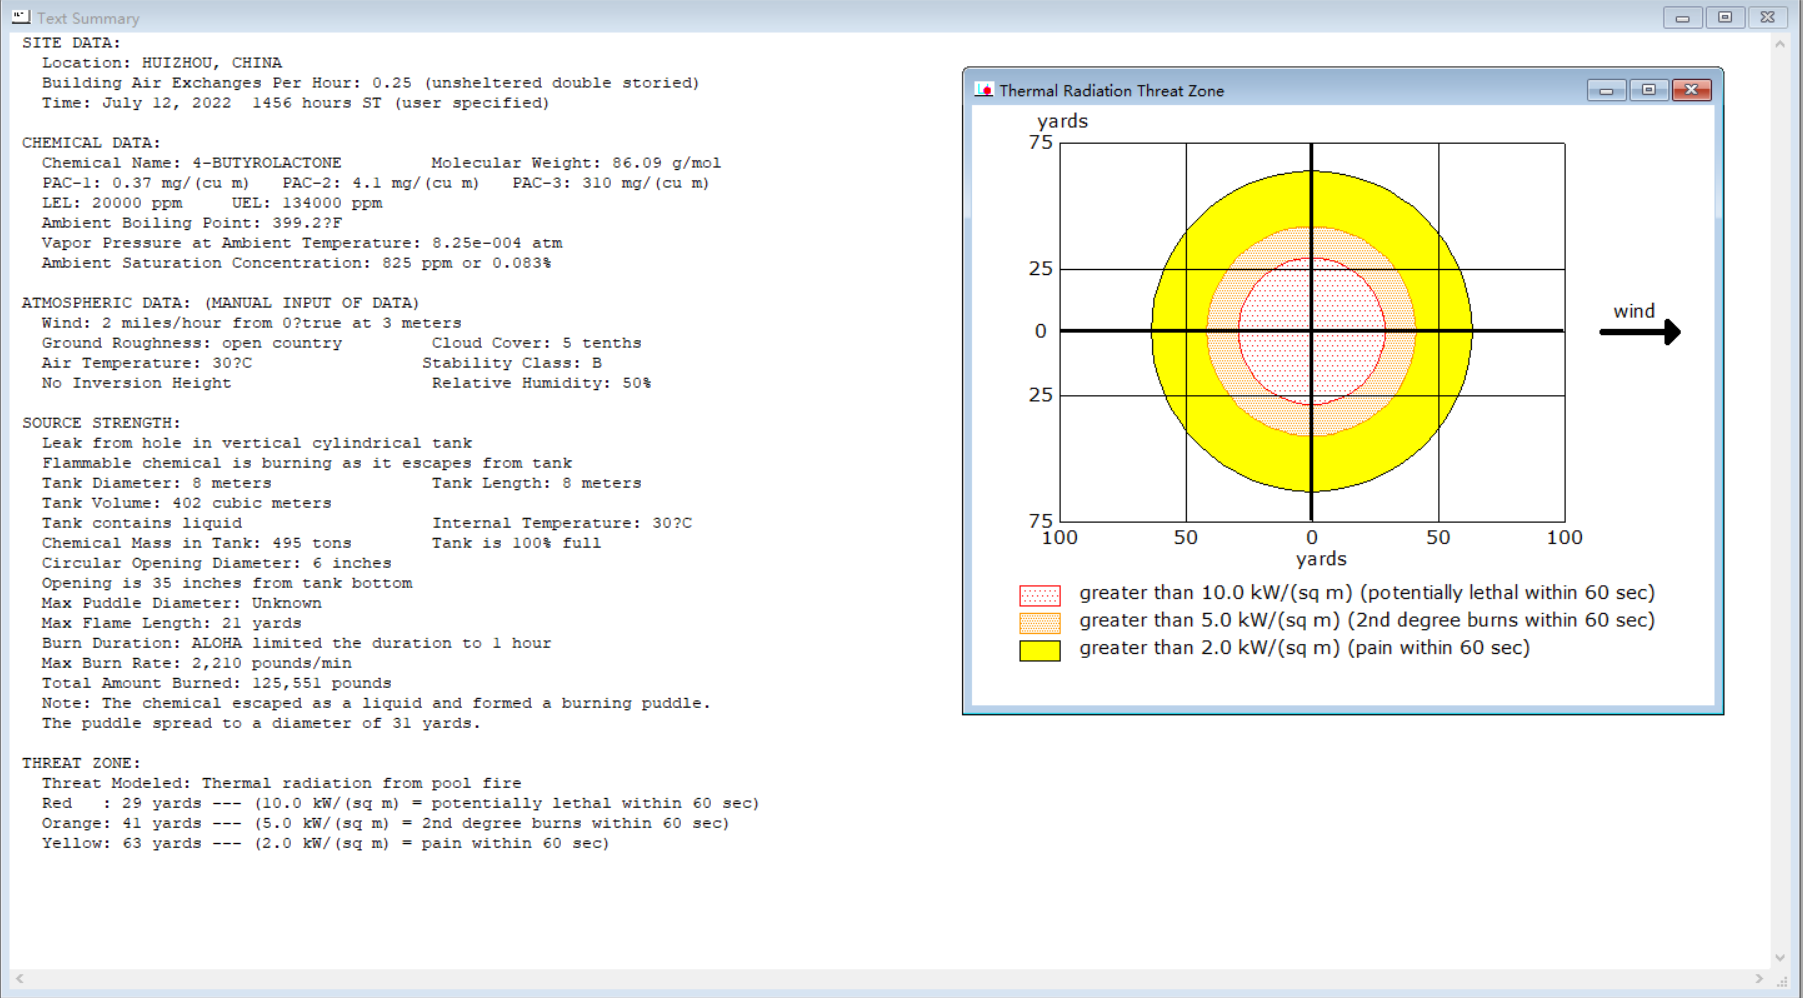Click 'Total Amount Burned: 125,551 pounds' line
Screen dimensions: 1803x998
216,683
